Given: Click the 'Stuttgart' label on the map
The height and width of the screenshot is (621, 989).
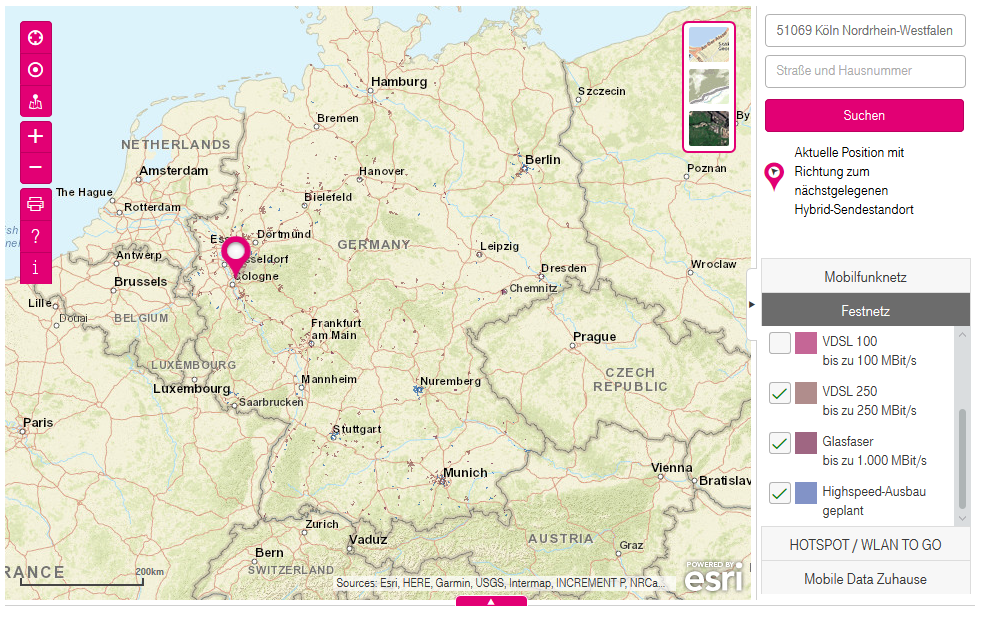Looking at the screenshot, I should 357,429.
